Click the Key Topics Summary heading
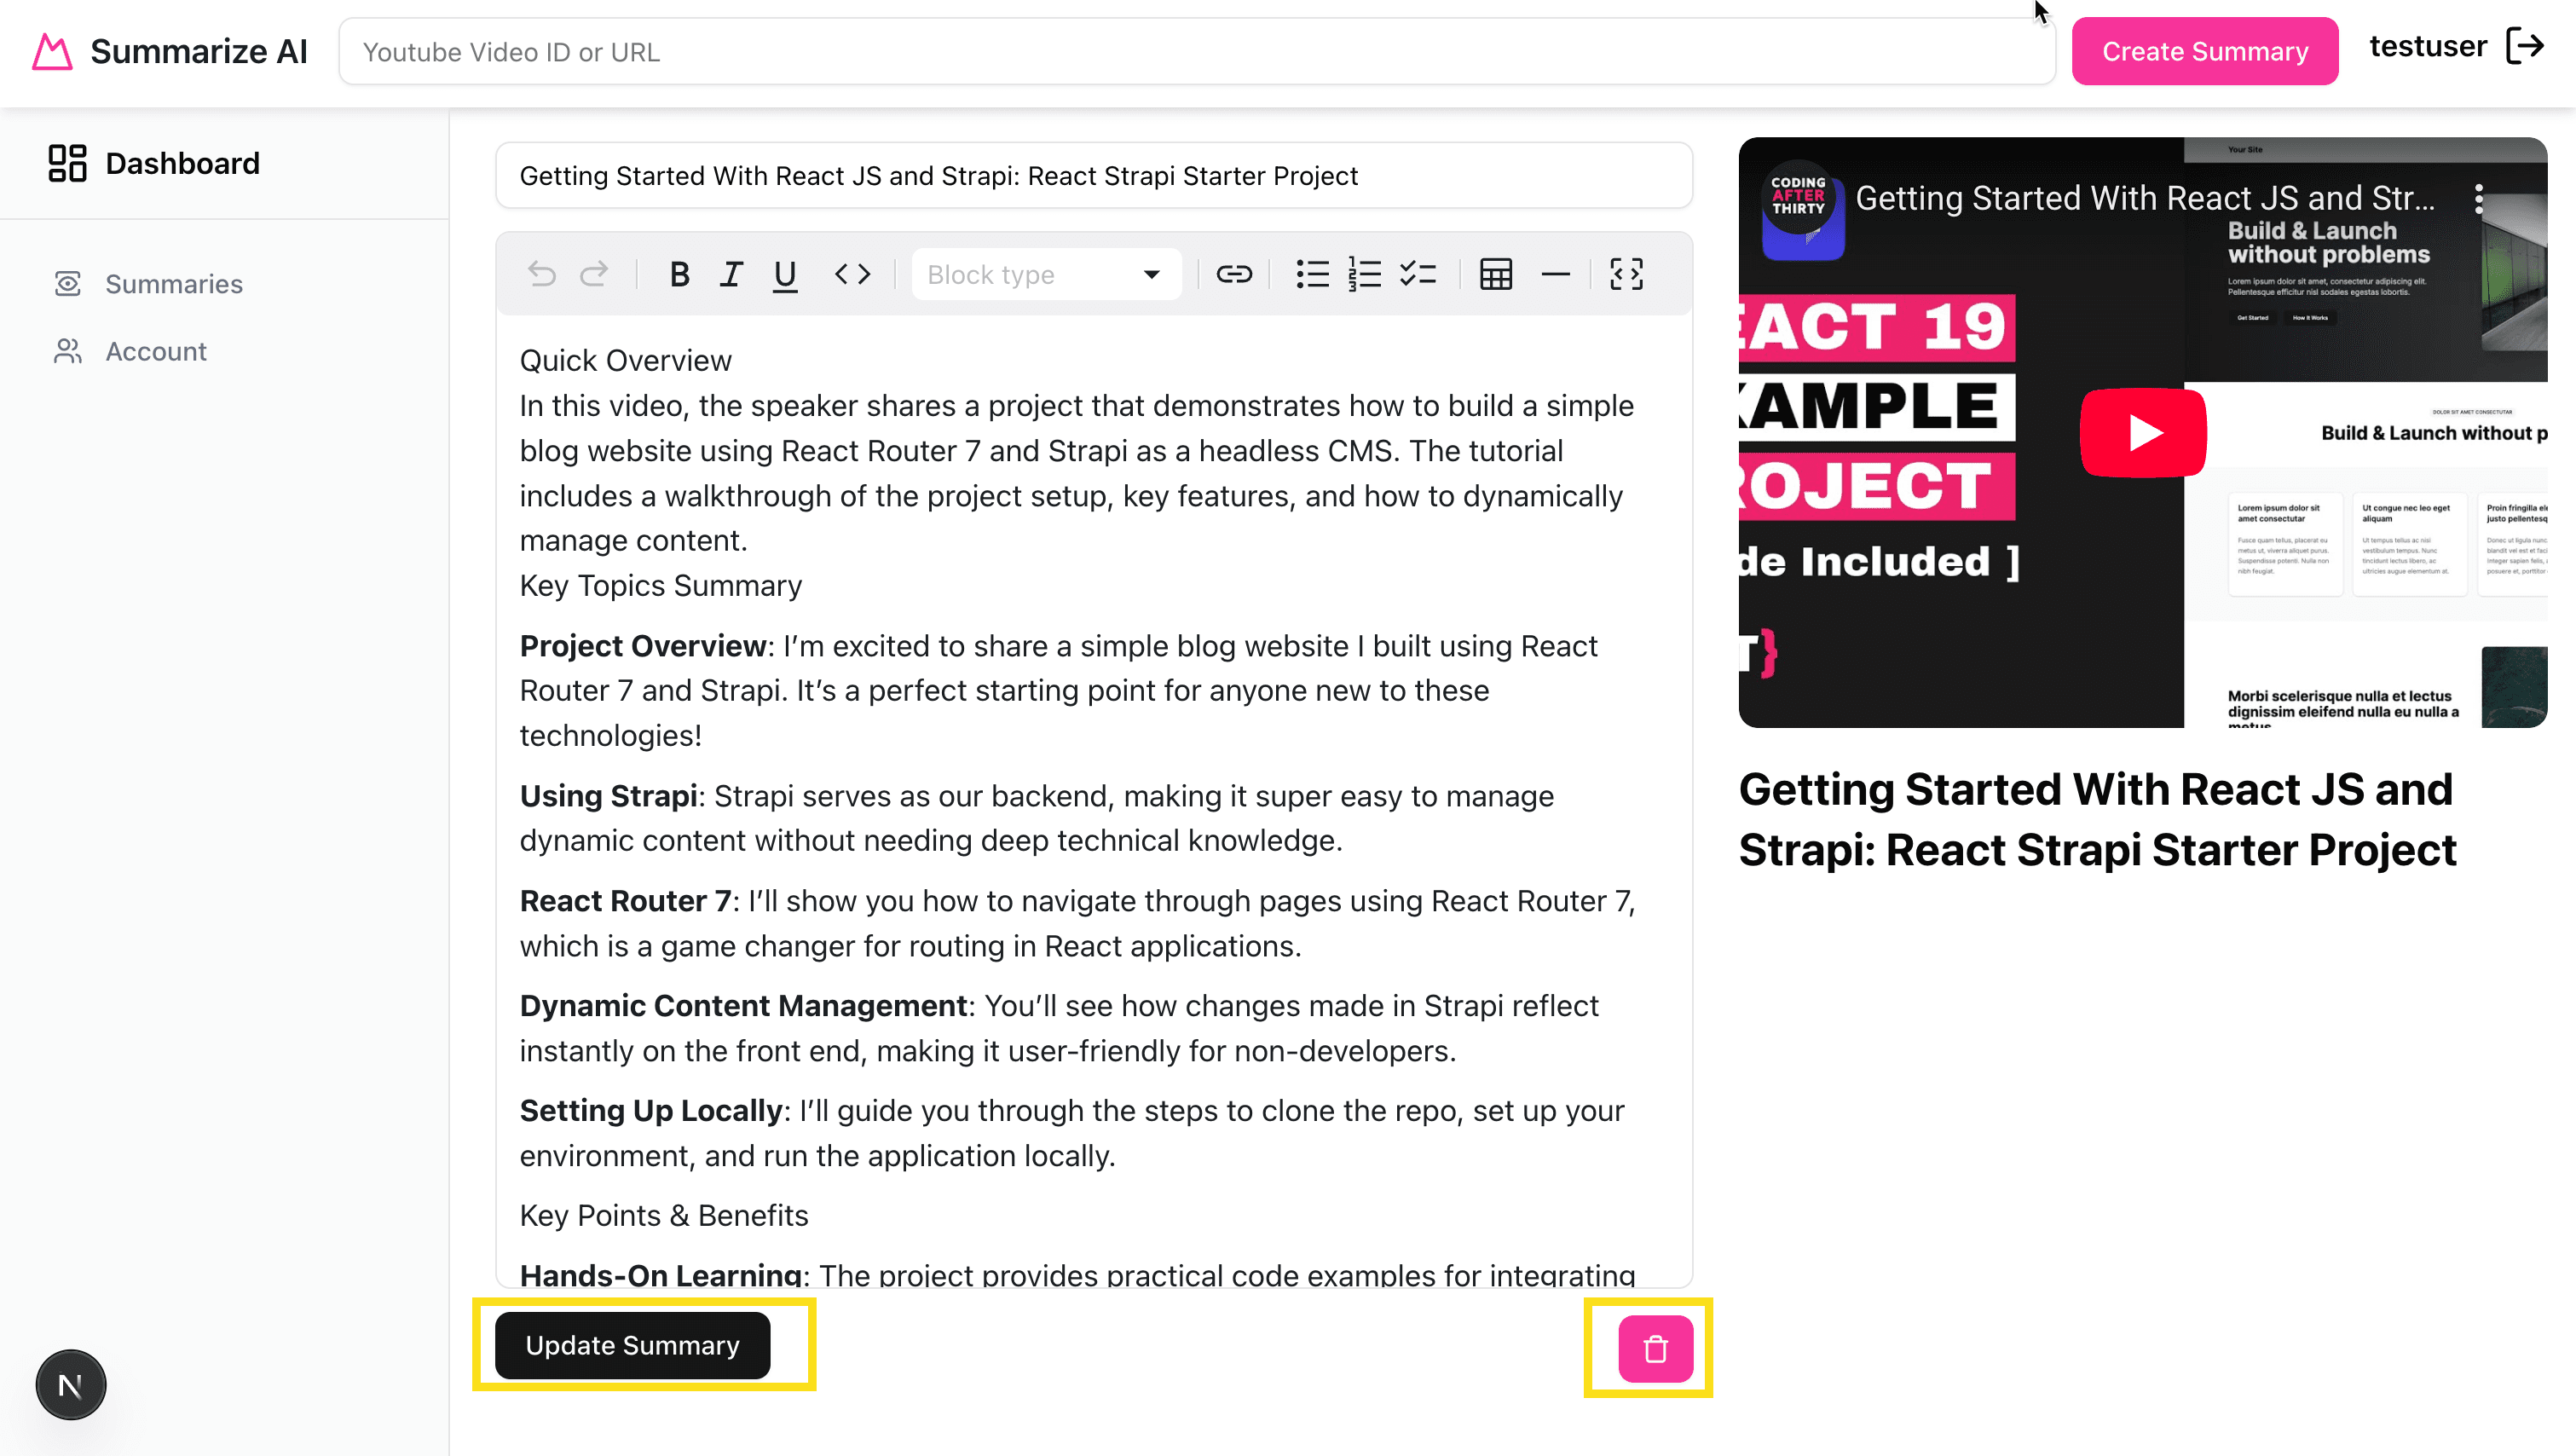The height and width of the screenshot is (1456, 2576). [661, 585]
